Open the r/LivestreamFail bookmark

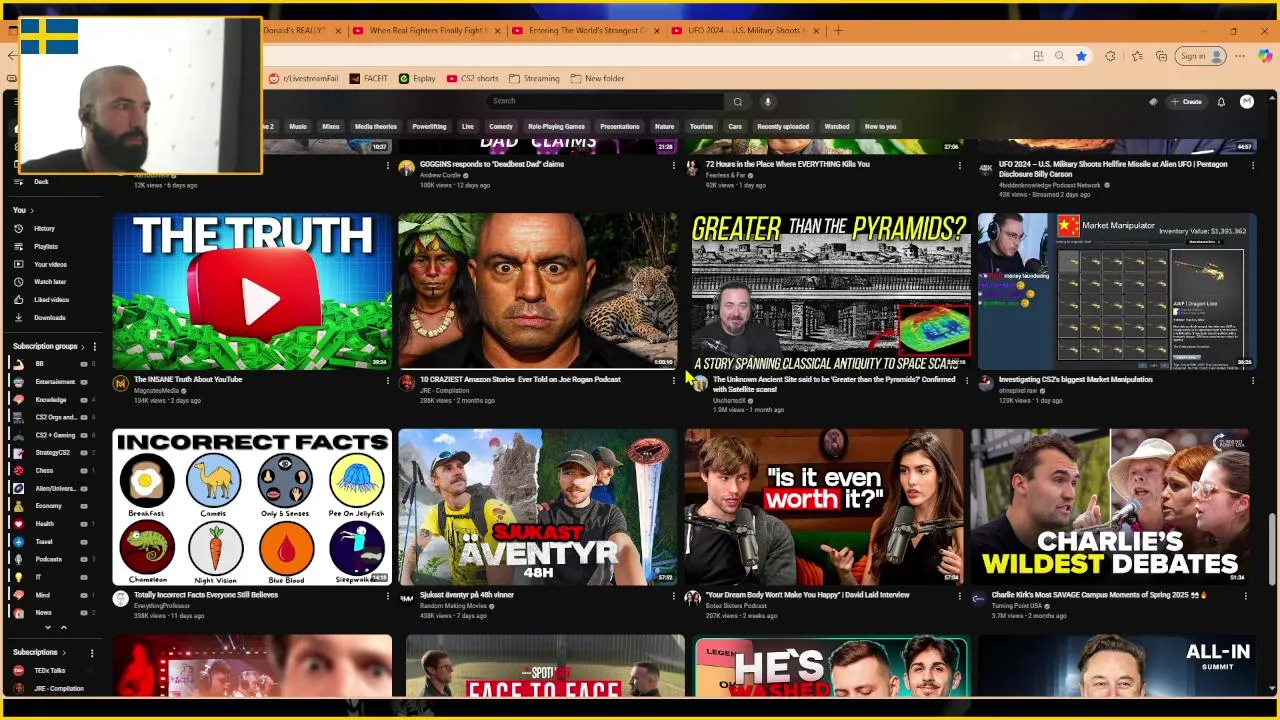[303, 78]
